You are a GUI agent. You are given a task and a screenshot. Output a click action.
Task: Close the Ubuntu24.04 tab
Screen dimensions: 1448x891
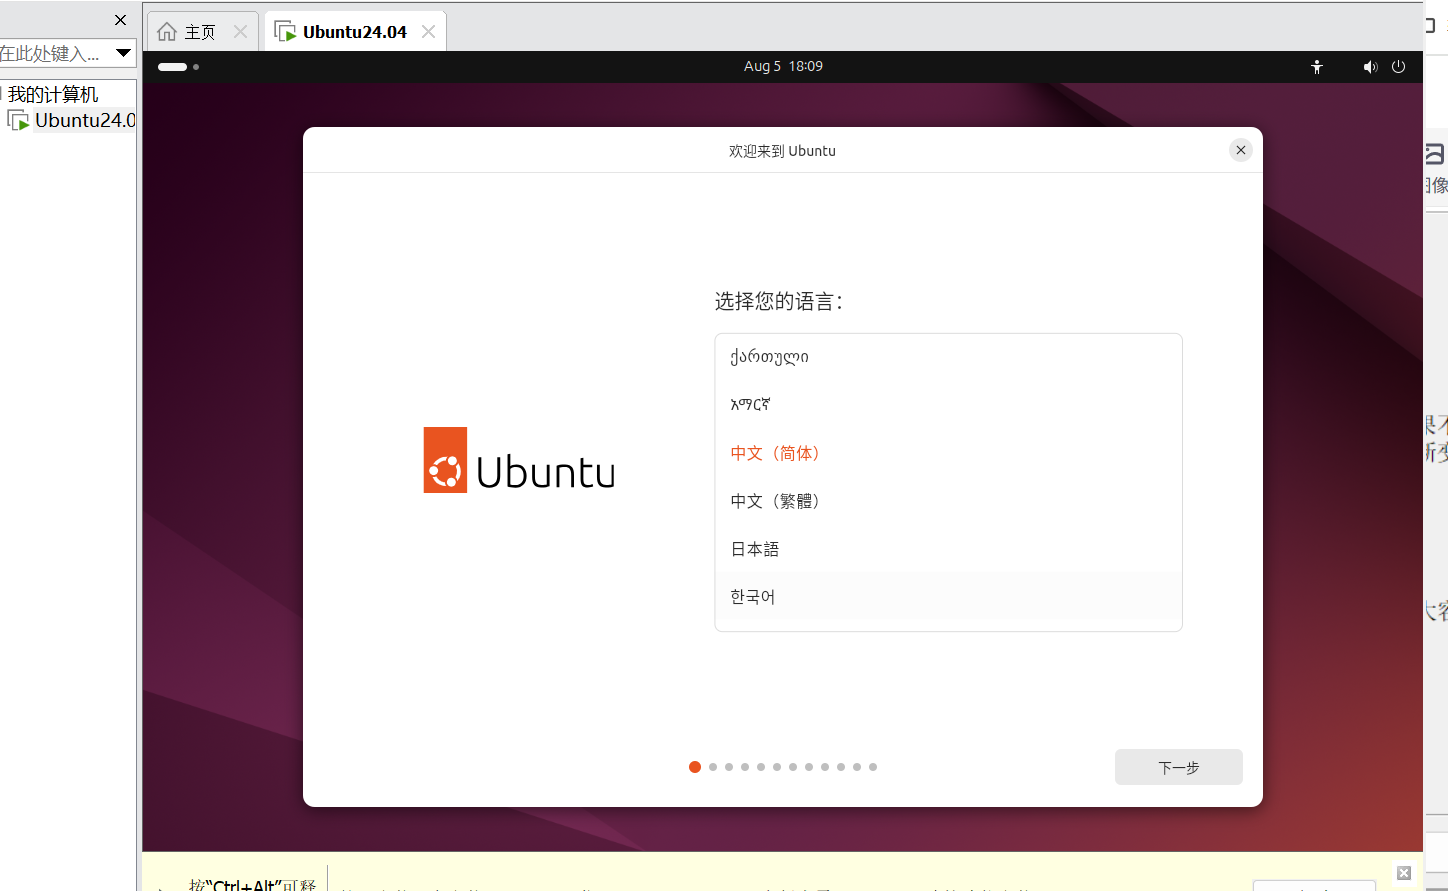[x=428, y=32]
